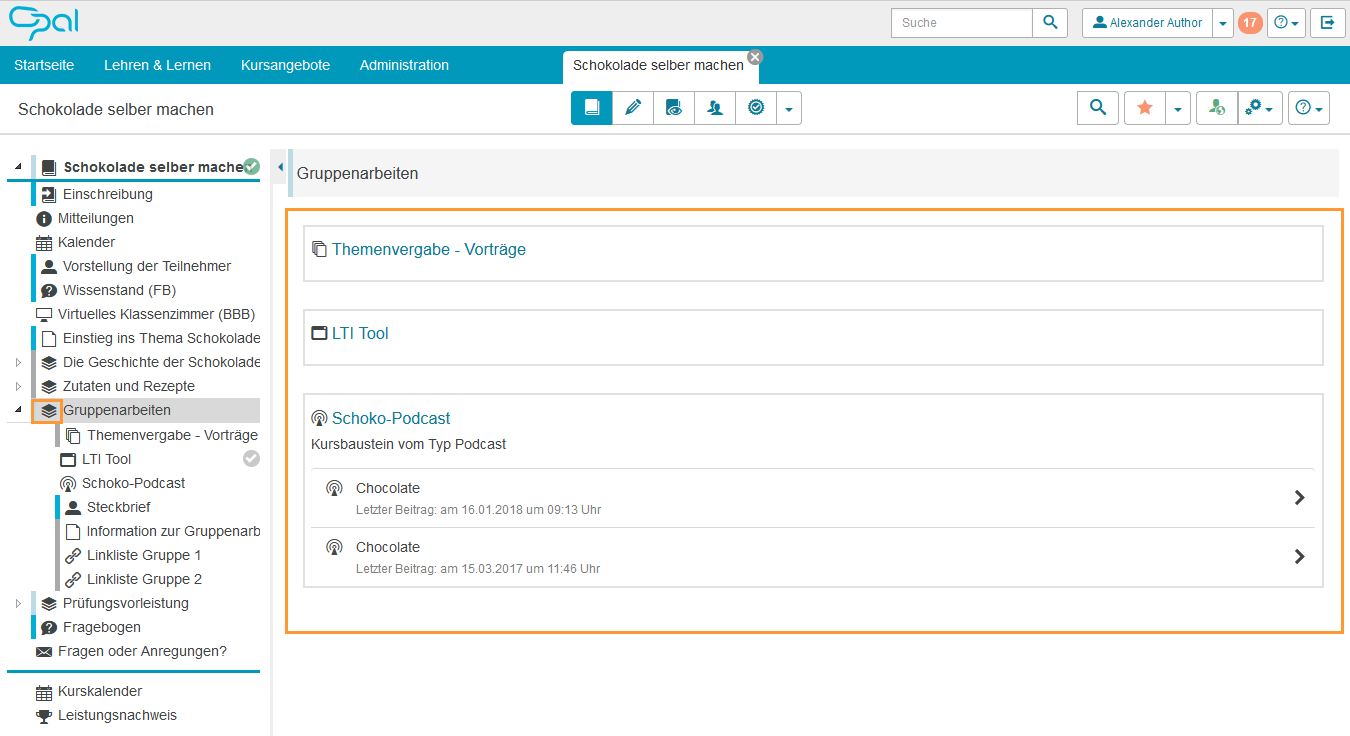Click green checkmark beside course title

[x=252, y=167]
